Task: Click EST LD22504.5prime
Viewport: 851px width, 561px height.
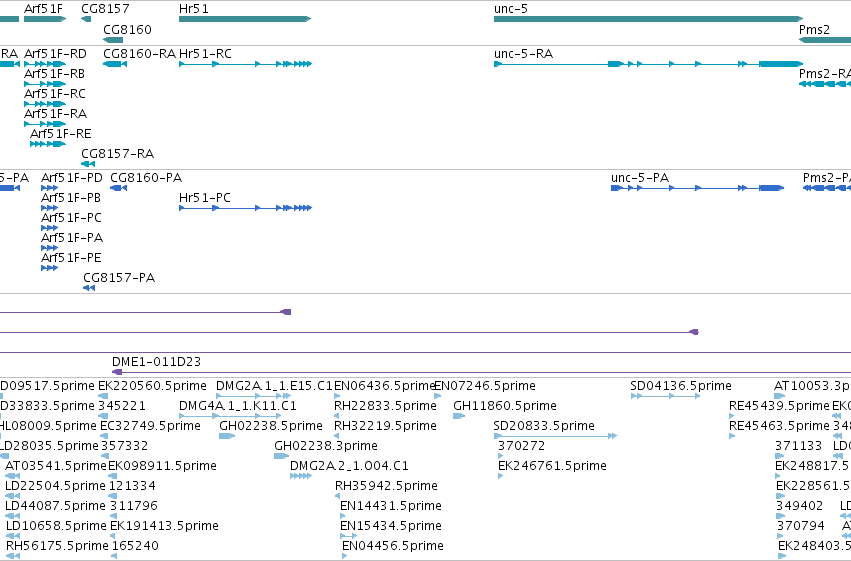Action: pos(55,486)
